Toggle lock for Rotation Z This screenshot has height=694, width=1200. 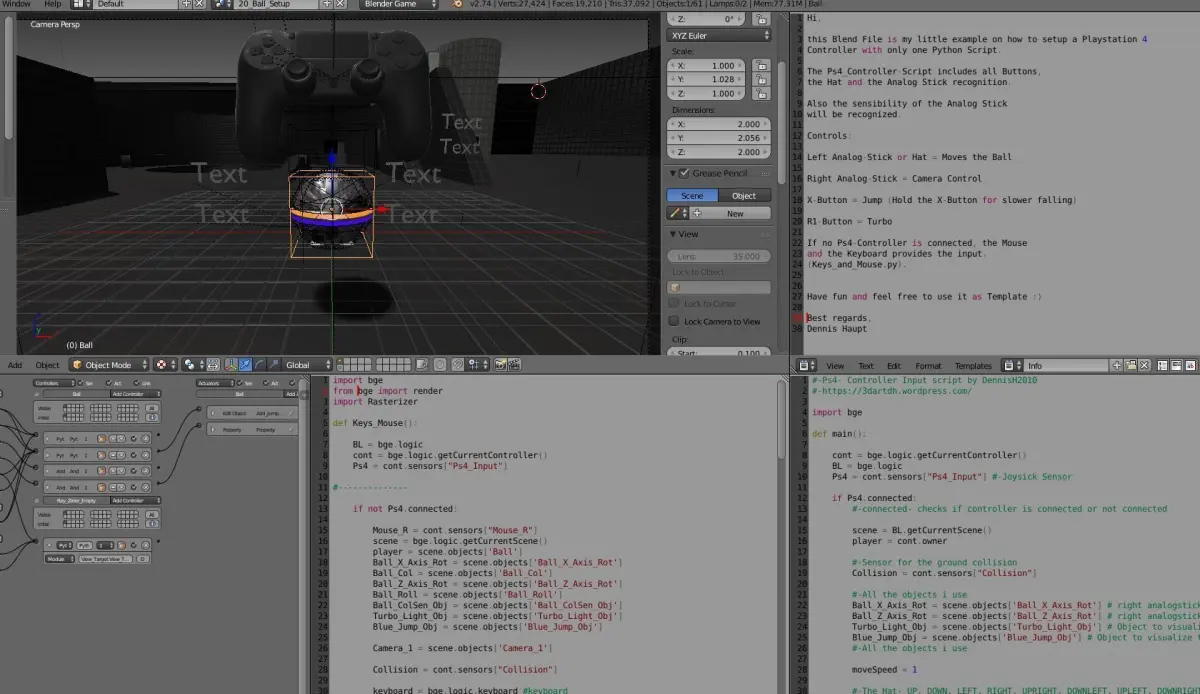760,19
